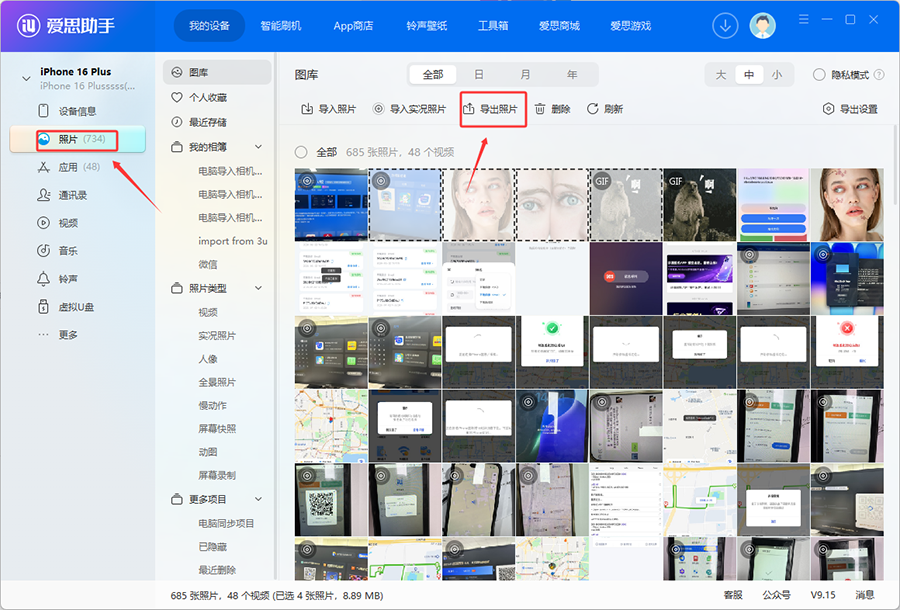Collapse the 我的相簿 section
The height and width of the screenshot is (610, 900).
(258, 147)
